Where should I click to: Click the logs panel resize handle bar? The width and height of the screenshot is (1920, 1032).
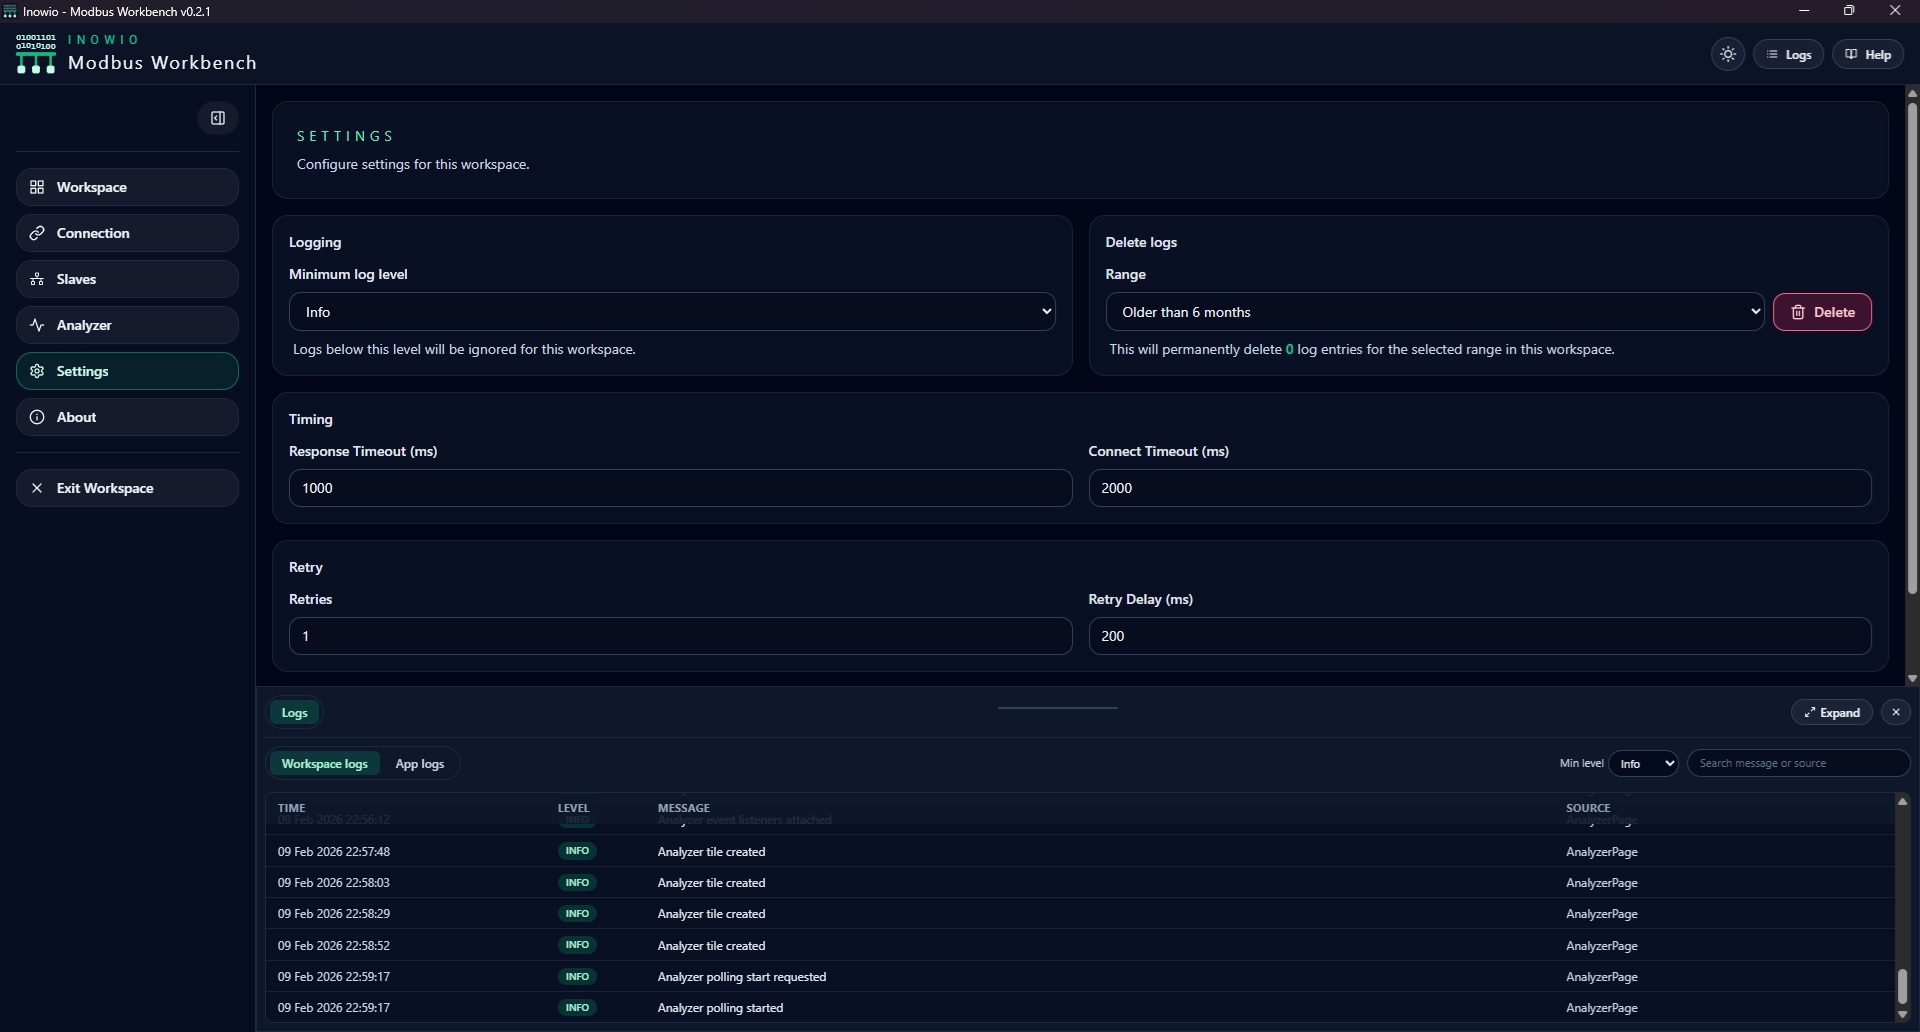click(1058, 708)
